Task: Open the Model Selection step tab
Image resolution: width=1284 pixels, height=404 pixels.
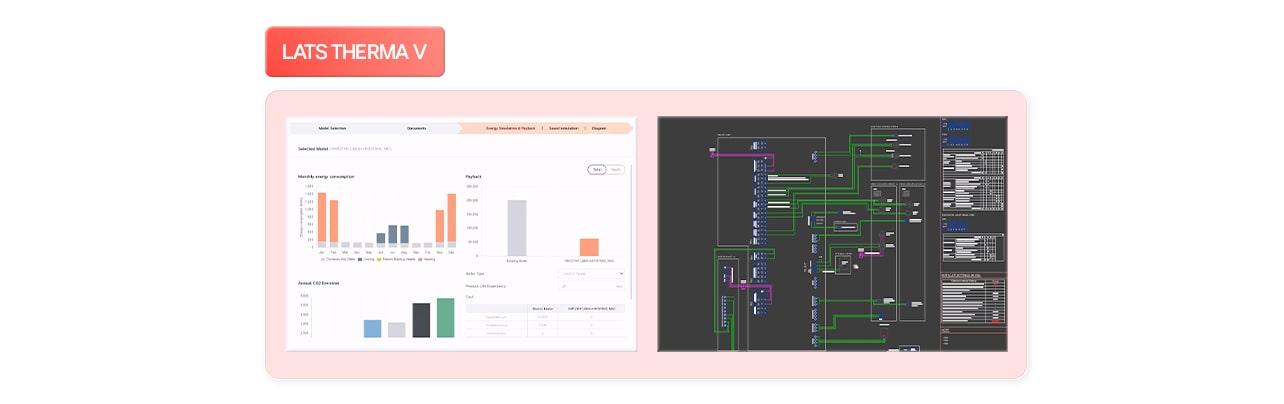Action: [x=332, y=128]
